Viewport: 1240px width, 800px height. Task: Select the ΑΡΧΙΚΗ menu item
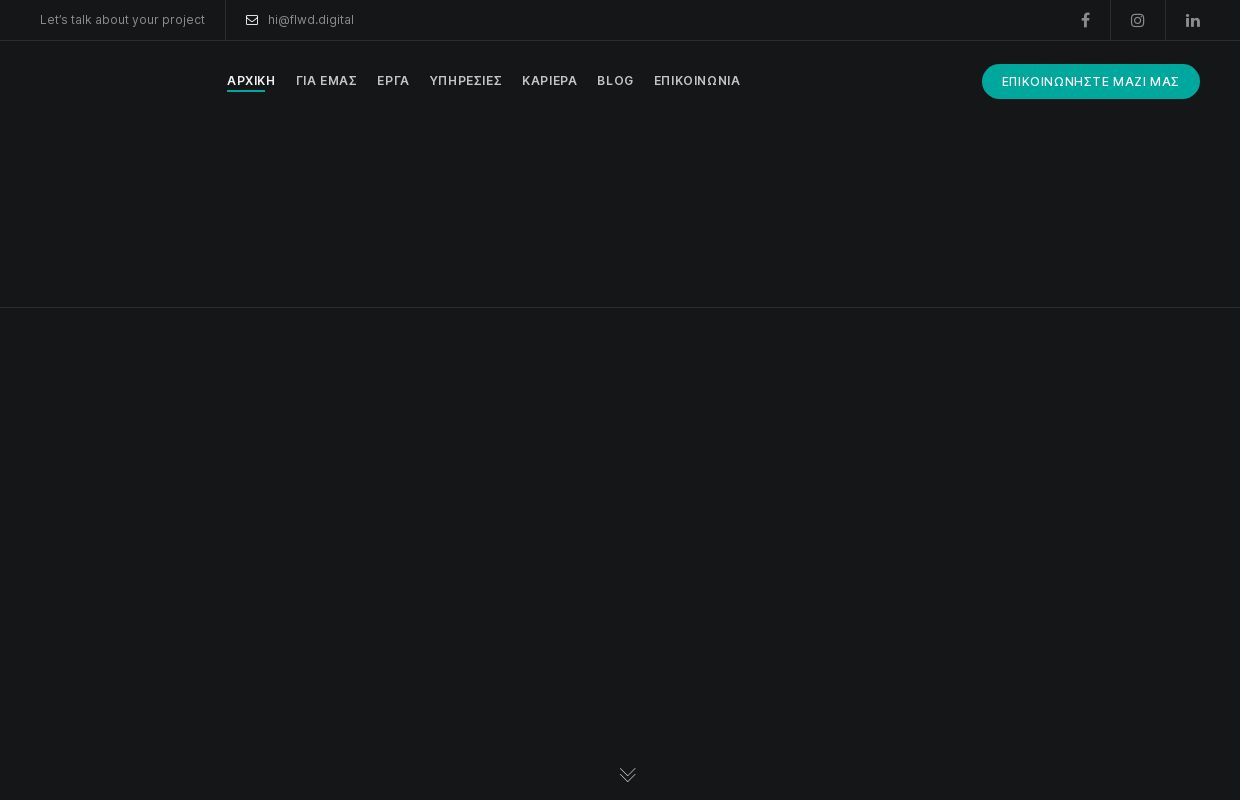click(251, 81)
